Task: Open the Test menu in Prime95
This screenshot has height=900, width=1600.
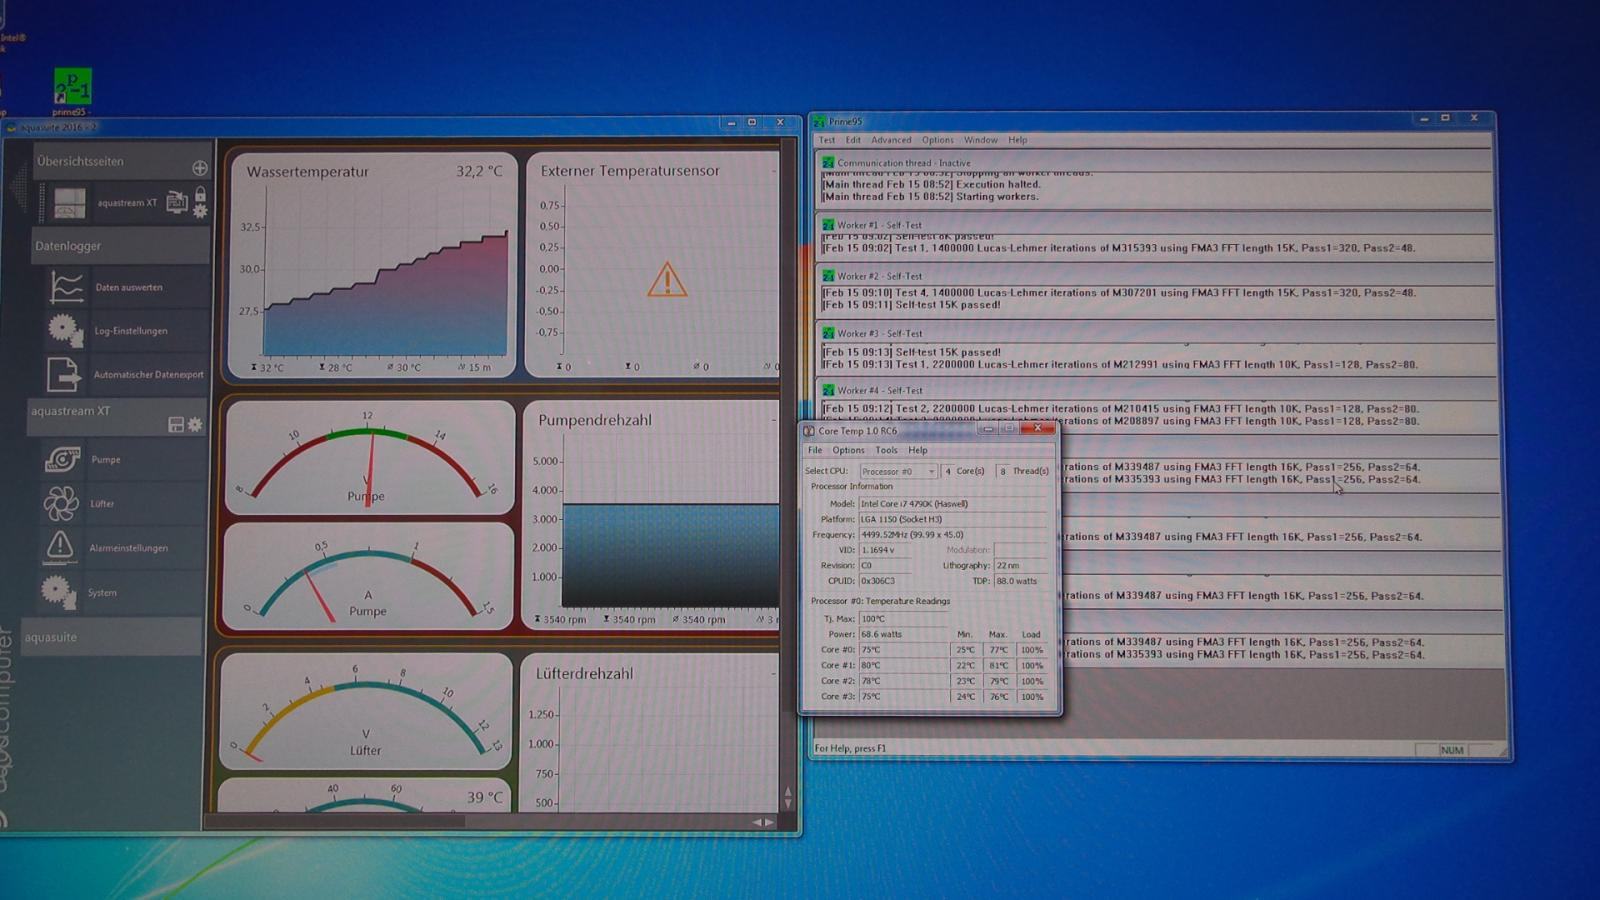Action: click(x=827, y=140)
